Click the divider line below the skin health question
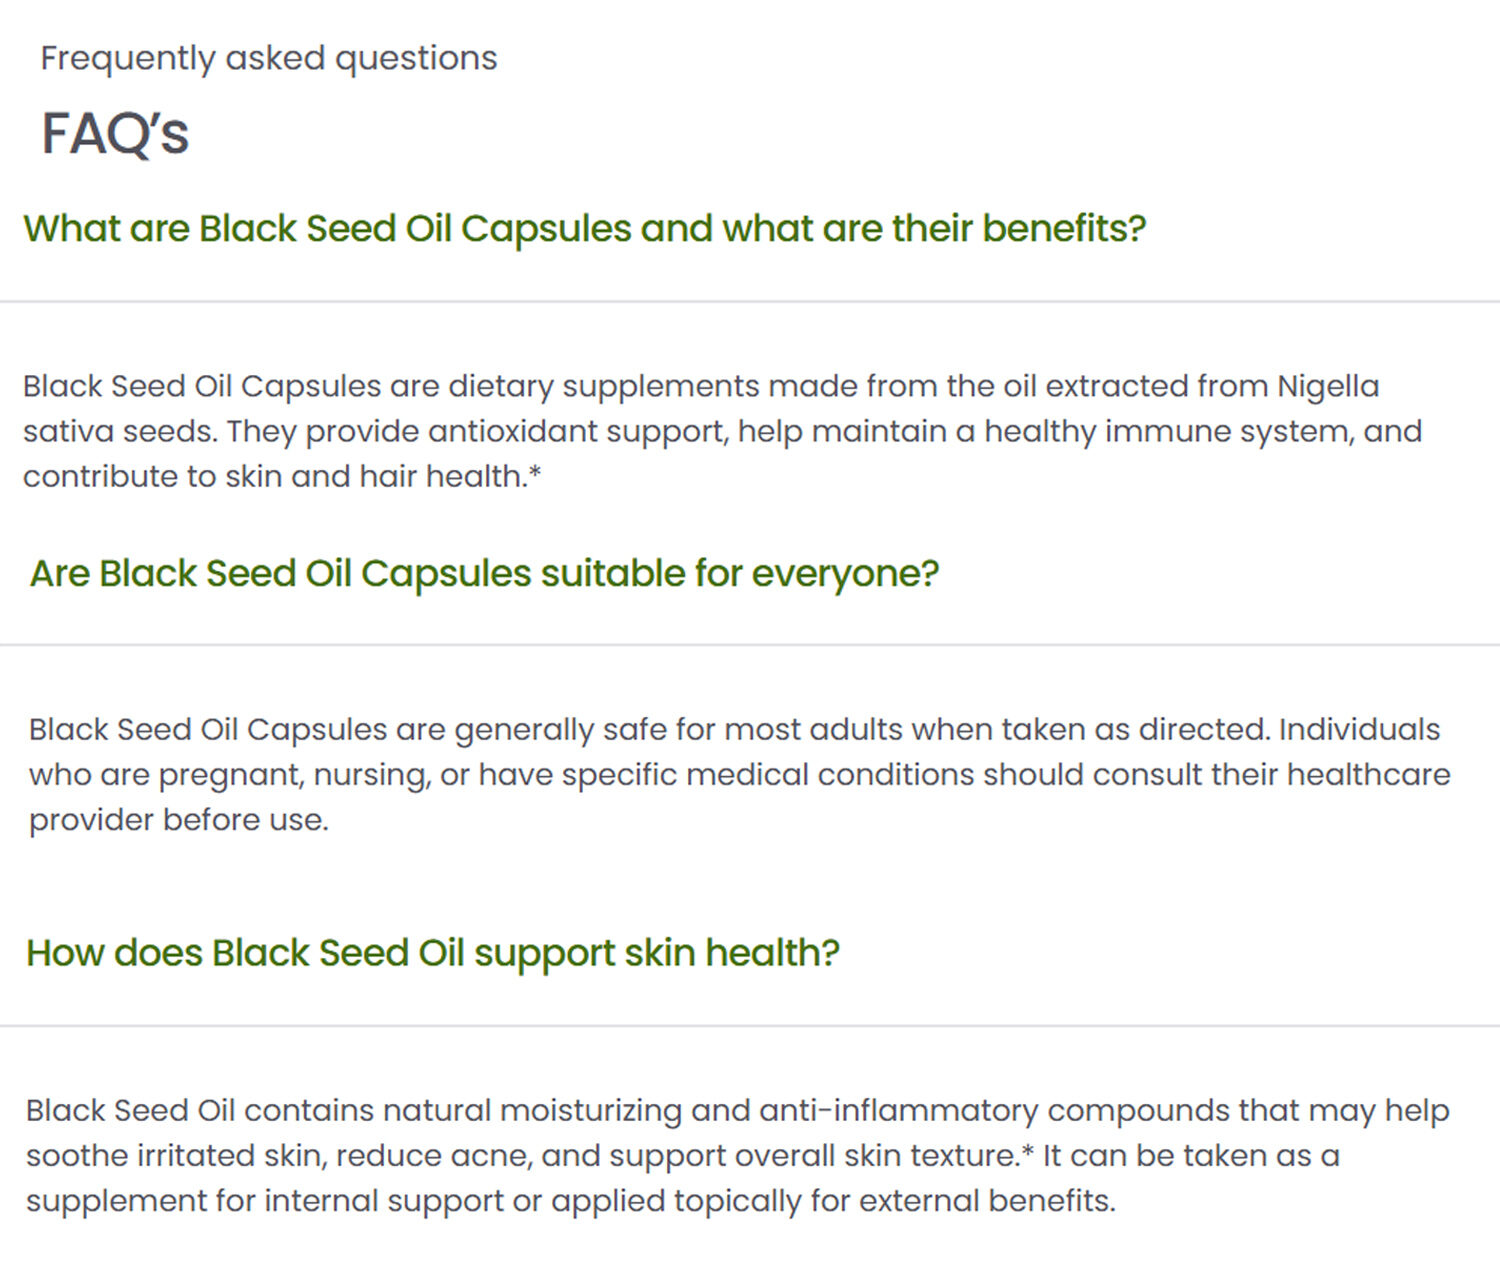The width and height of the screenshot is (1500, 1266). click(x=750, y=1025)
